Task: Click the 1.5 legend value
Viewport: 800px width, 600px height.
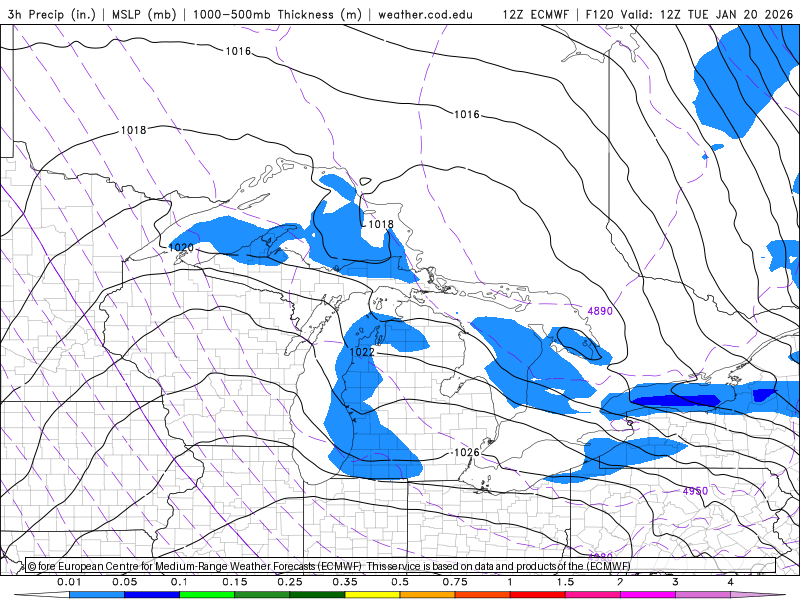Action: [x=565, y=582]
